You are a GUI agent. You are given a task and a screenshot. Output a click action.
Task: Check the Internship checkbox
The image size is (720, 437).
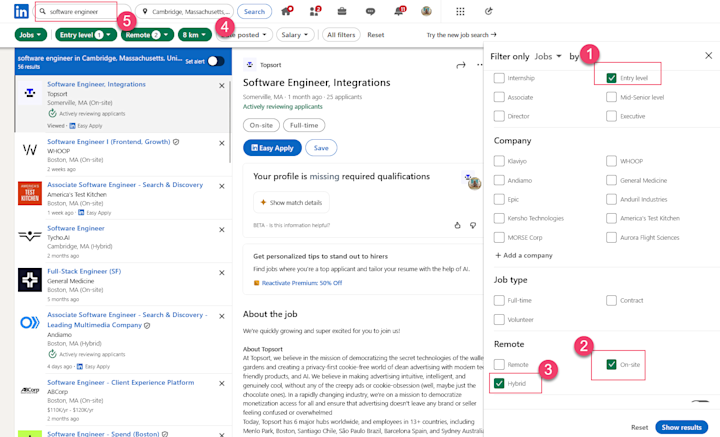(x=499, y=78)
